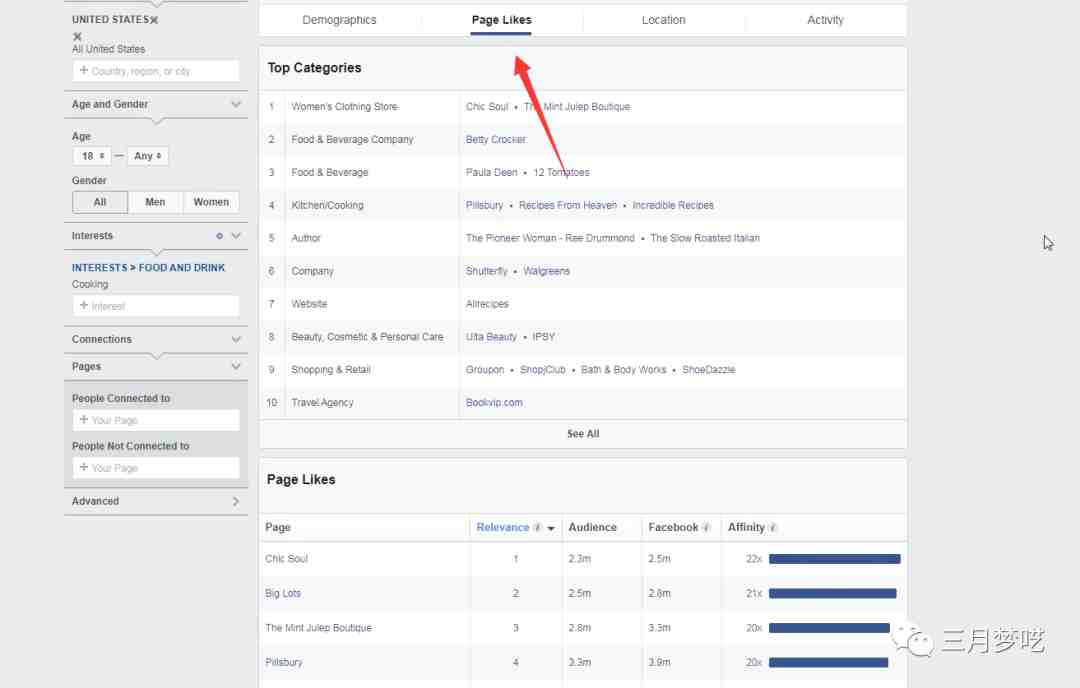The height and width of the screenshot is (688, 1080).
Task: Click Your Page field under People Not Connected to
Action: click(156, 468)
